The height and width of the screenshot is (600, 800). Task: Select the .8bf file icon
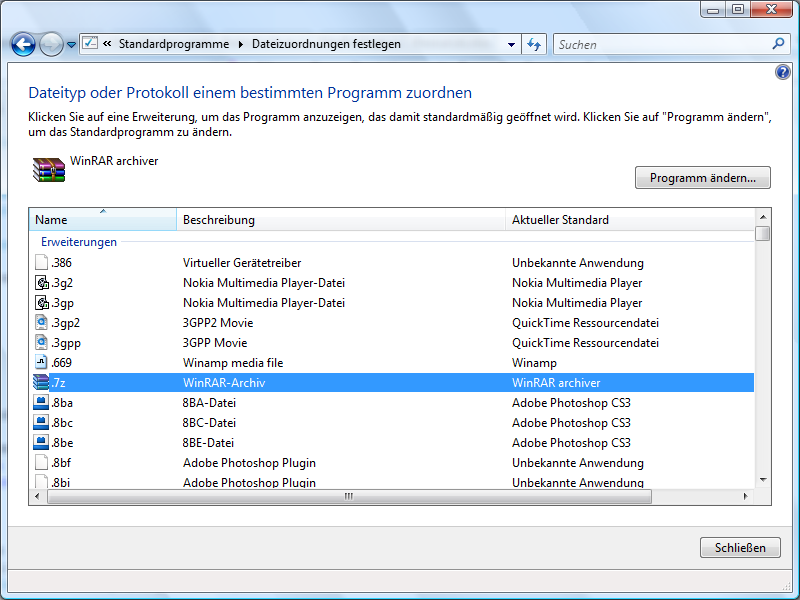(41, 462)
